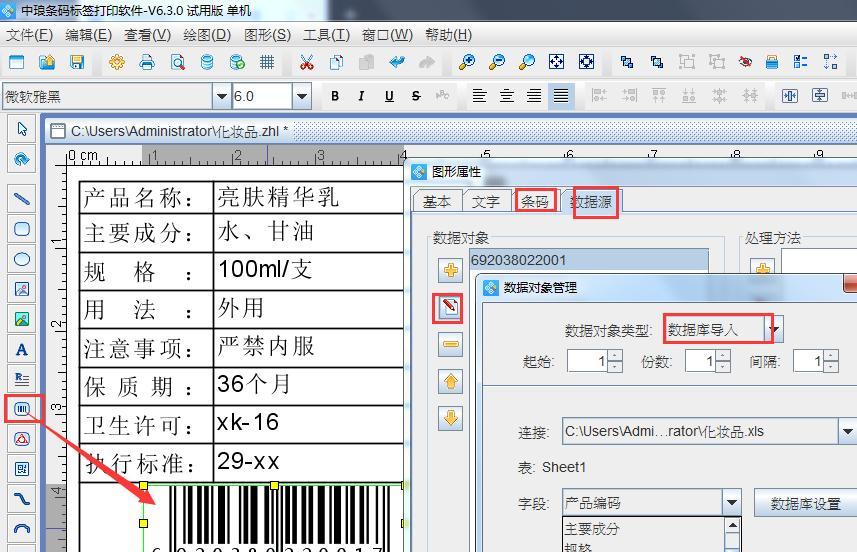Open document settings via the gear icon
857x552 pixels.
point(116,62)
